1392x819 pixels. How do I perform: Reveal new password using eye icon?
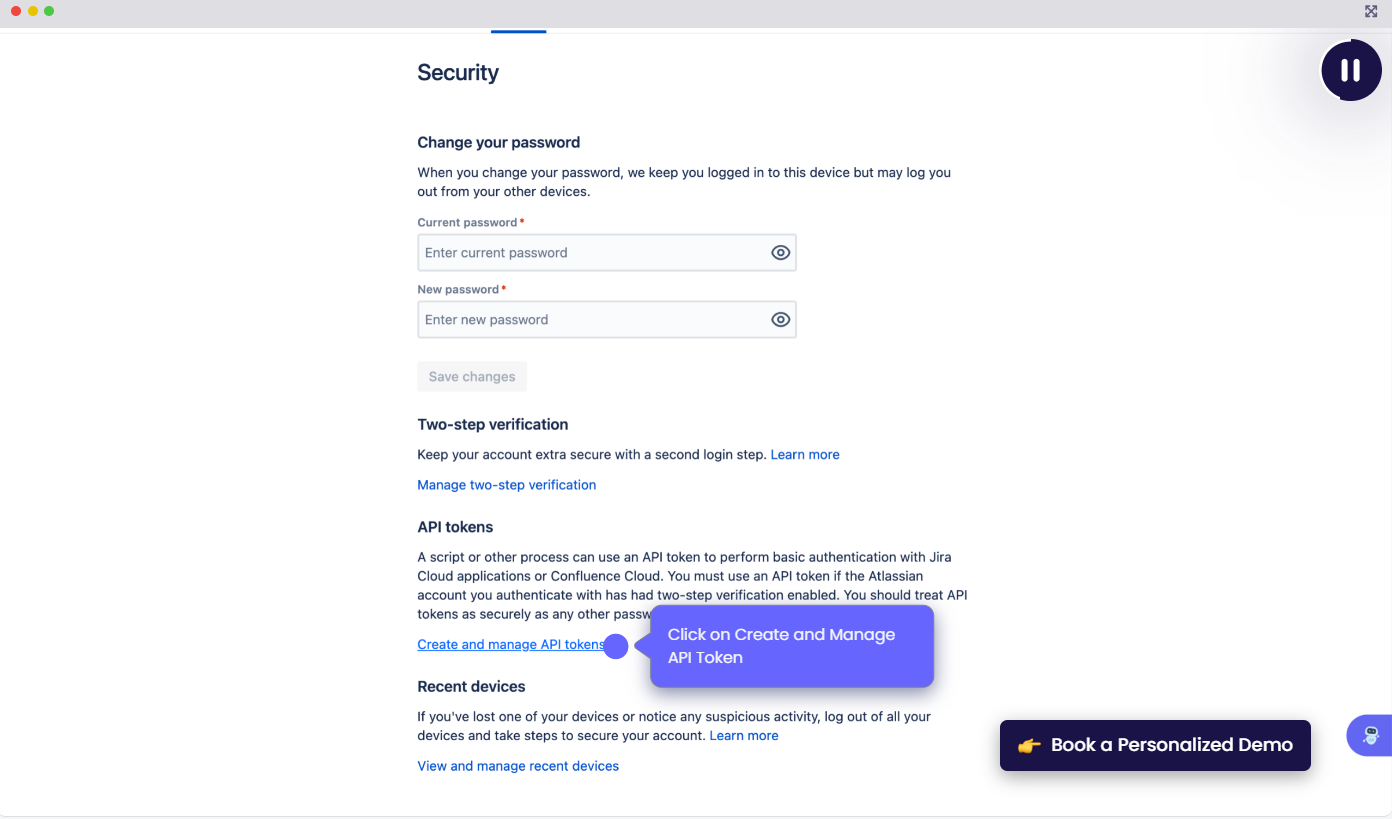coord(781,320)
